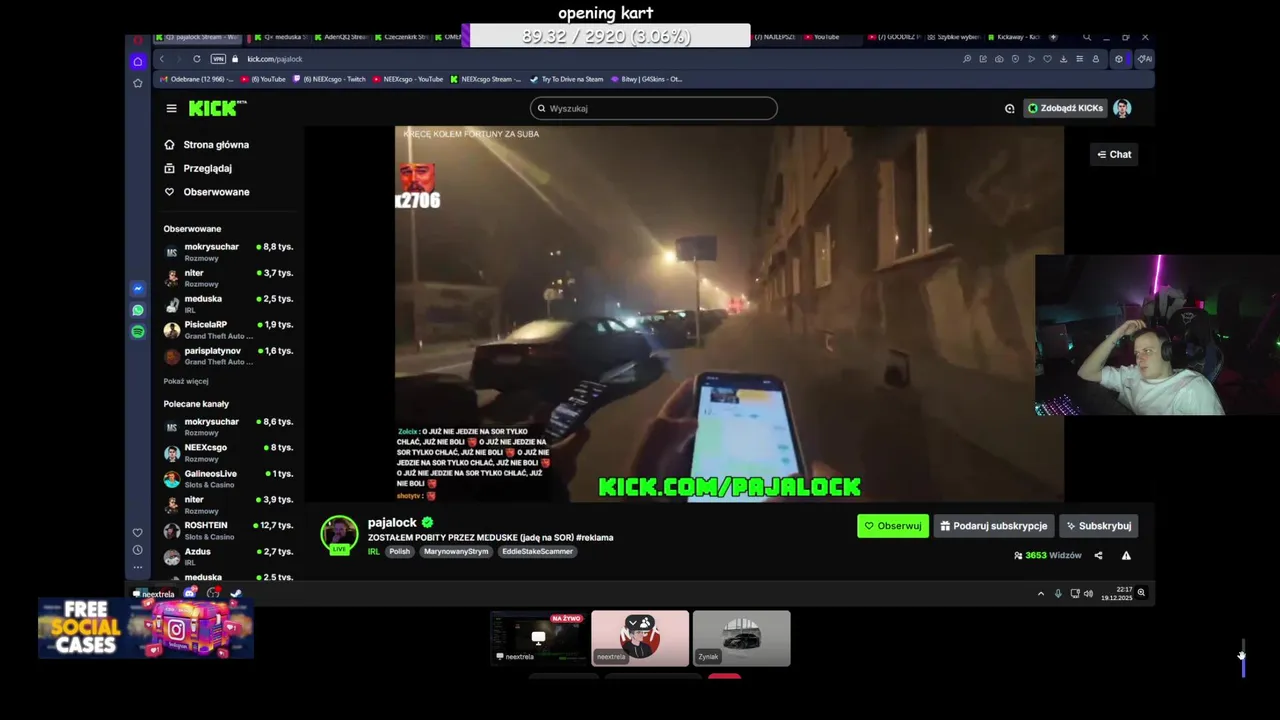Open Opera sidebar WhatsApp icon

pos(138,310)
